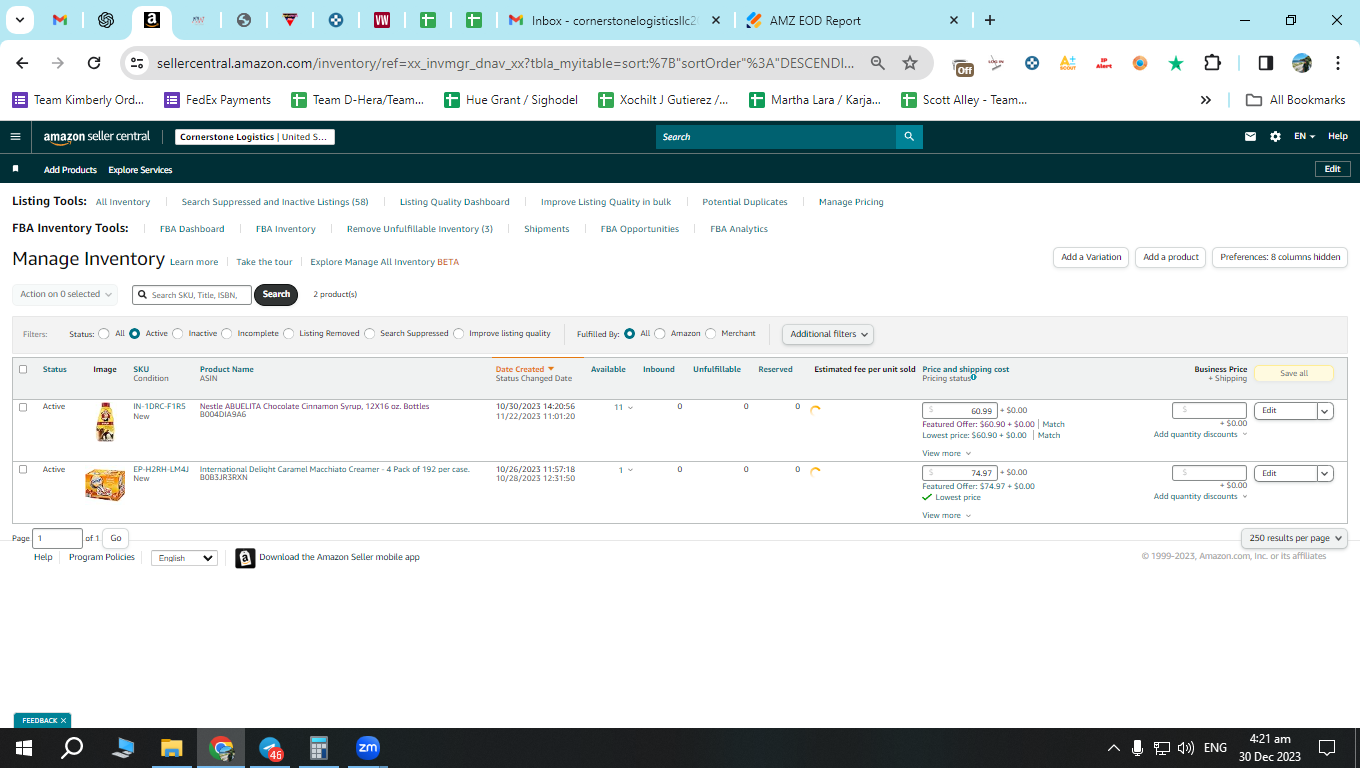
Task: Expand View more under the 60.99 price
Action: (946, 453)
